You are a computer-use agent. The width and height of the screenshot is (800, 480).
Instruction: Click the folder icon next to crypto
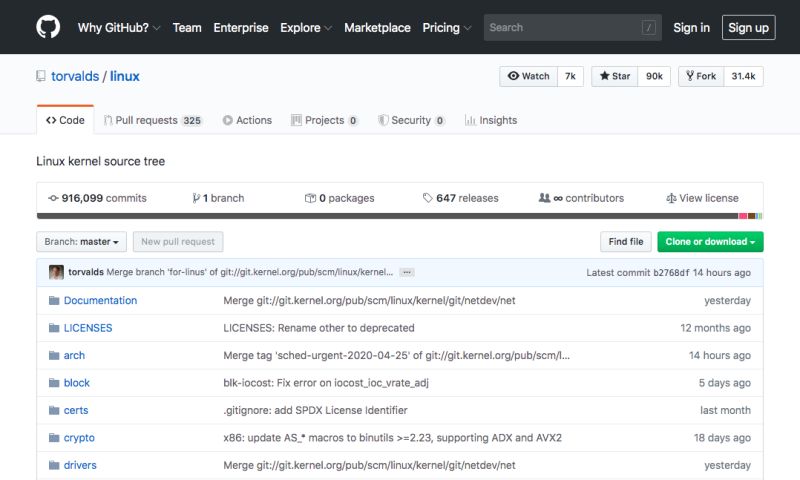54,438
